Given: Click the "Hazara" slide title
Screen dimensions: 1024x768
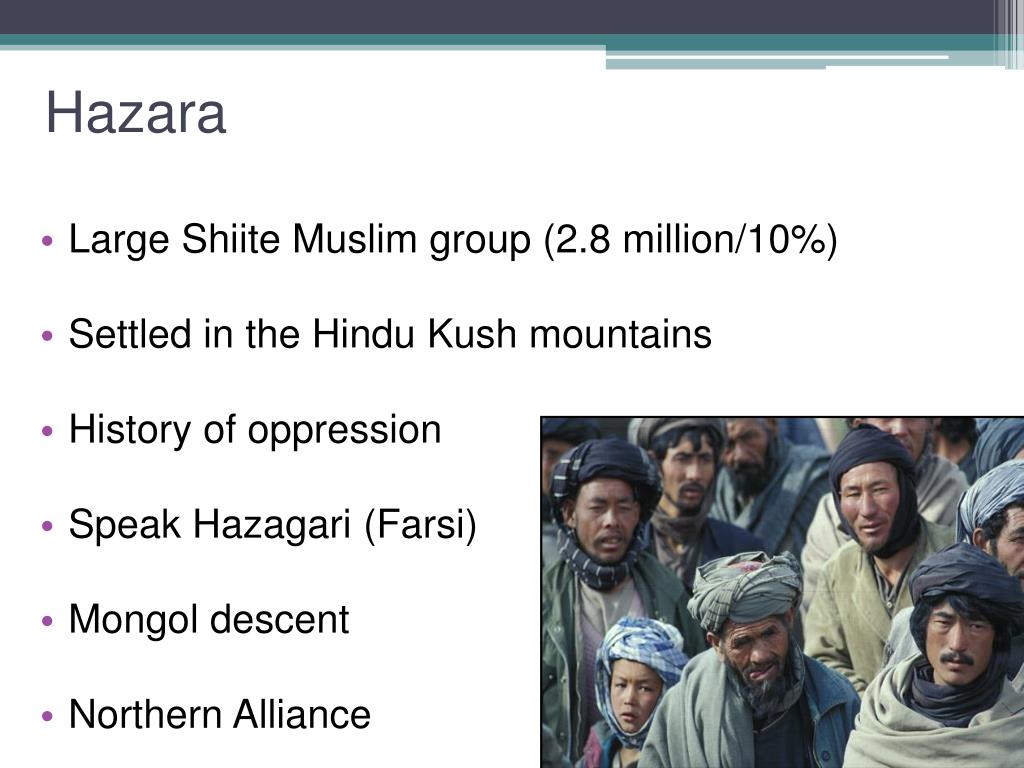Looking at the screenshot, I should (x=135, y=114).
